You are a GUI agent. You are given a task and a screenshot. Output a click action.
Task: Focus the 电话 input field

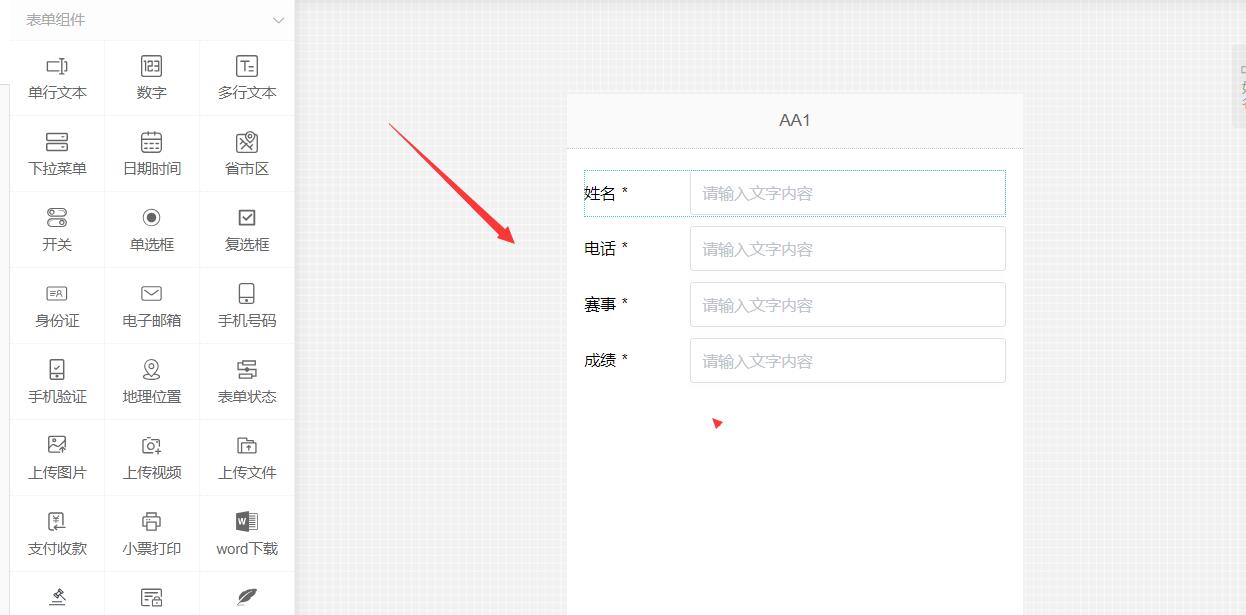point(848,249)
